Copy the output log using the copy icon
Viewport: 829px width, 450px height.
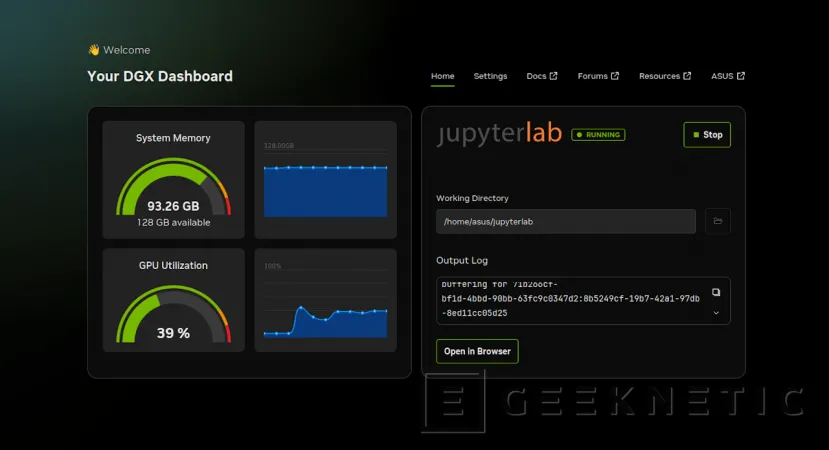716,292
